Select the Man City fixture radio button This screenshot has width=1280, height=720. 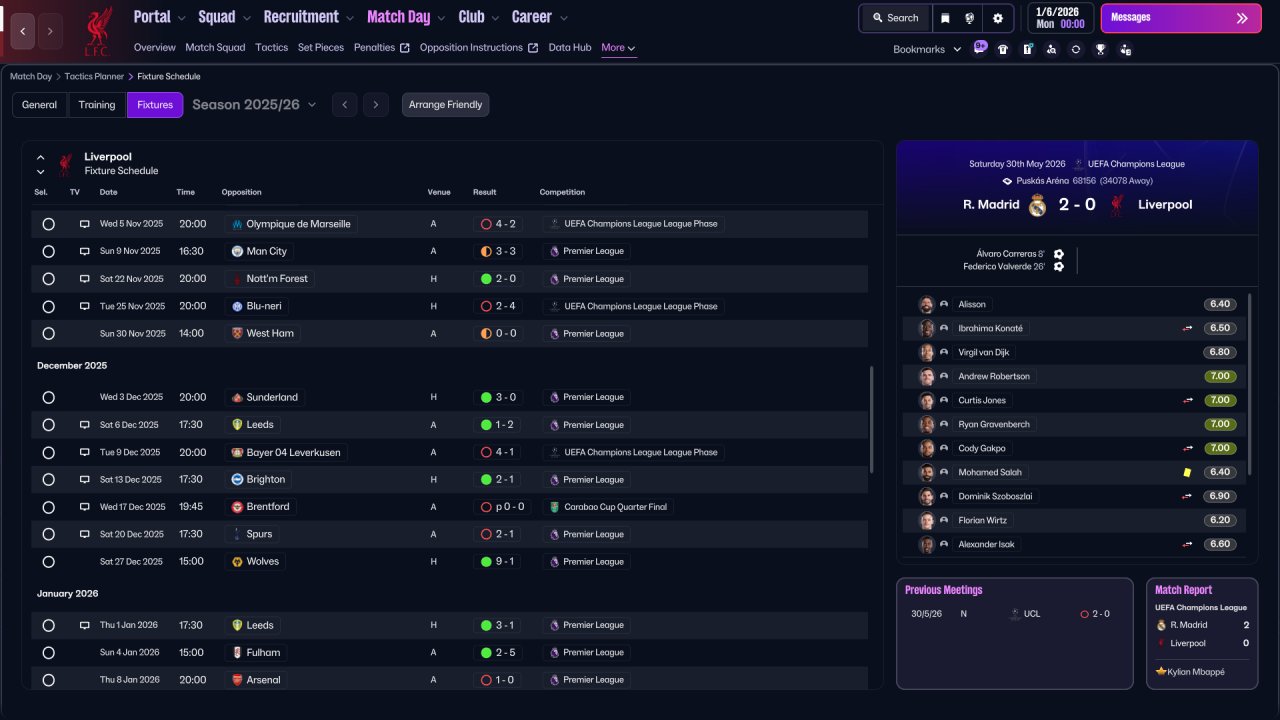click(x=48, y=251)
